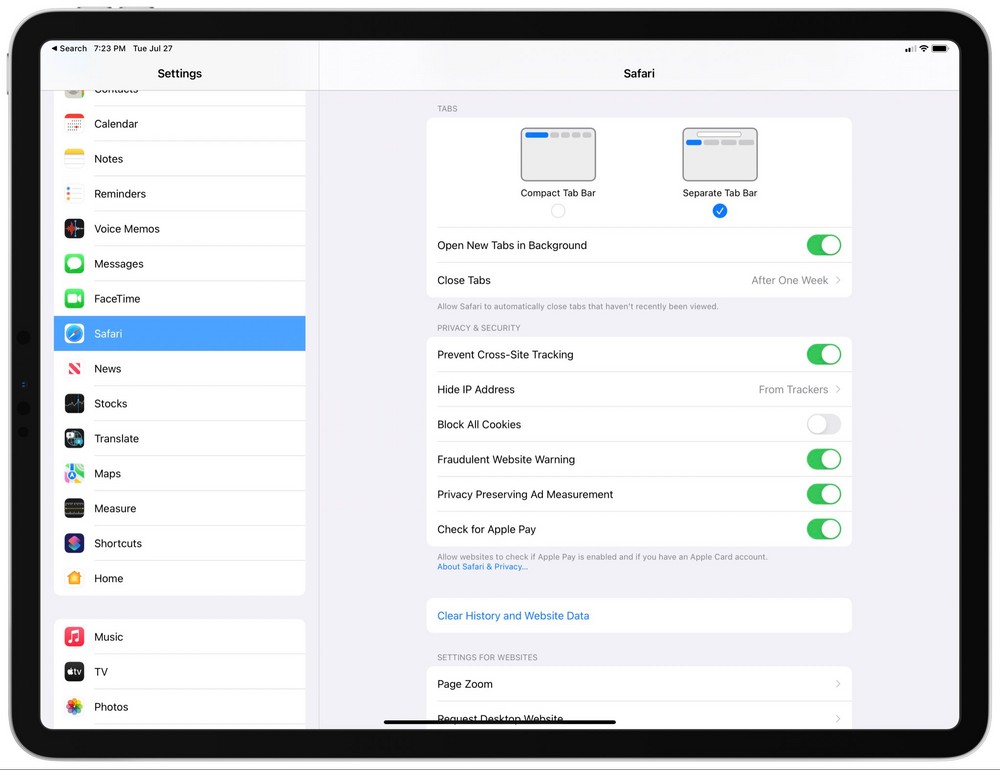Tap the Shortcuts app icon
Image resolution: width=1000 pixels, height=770 pixels.
[x=75, y=544]
